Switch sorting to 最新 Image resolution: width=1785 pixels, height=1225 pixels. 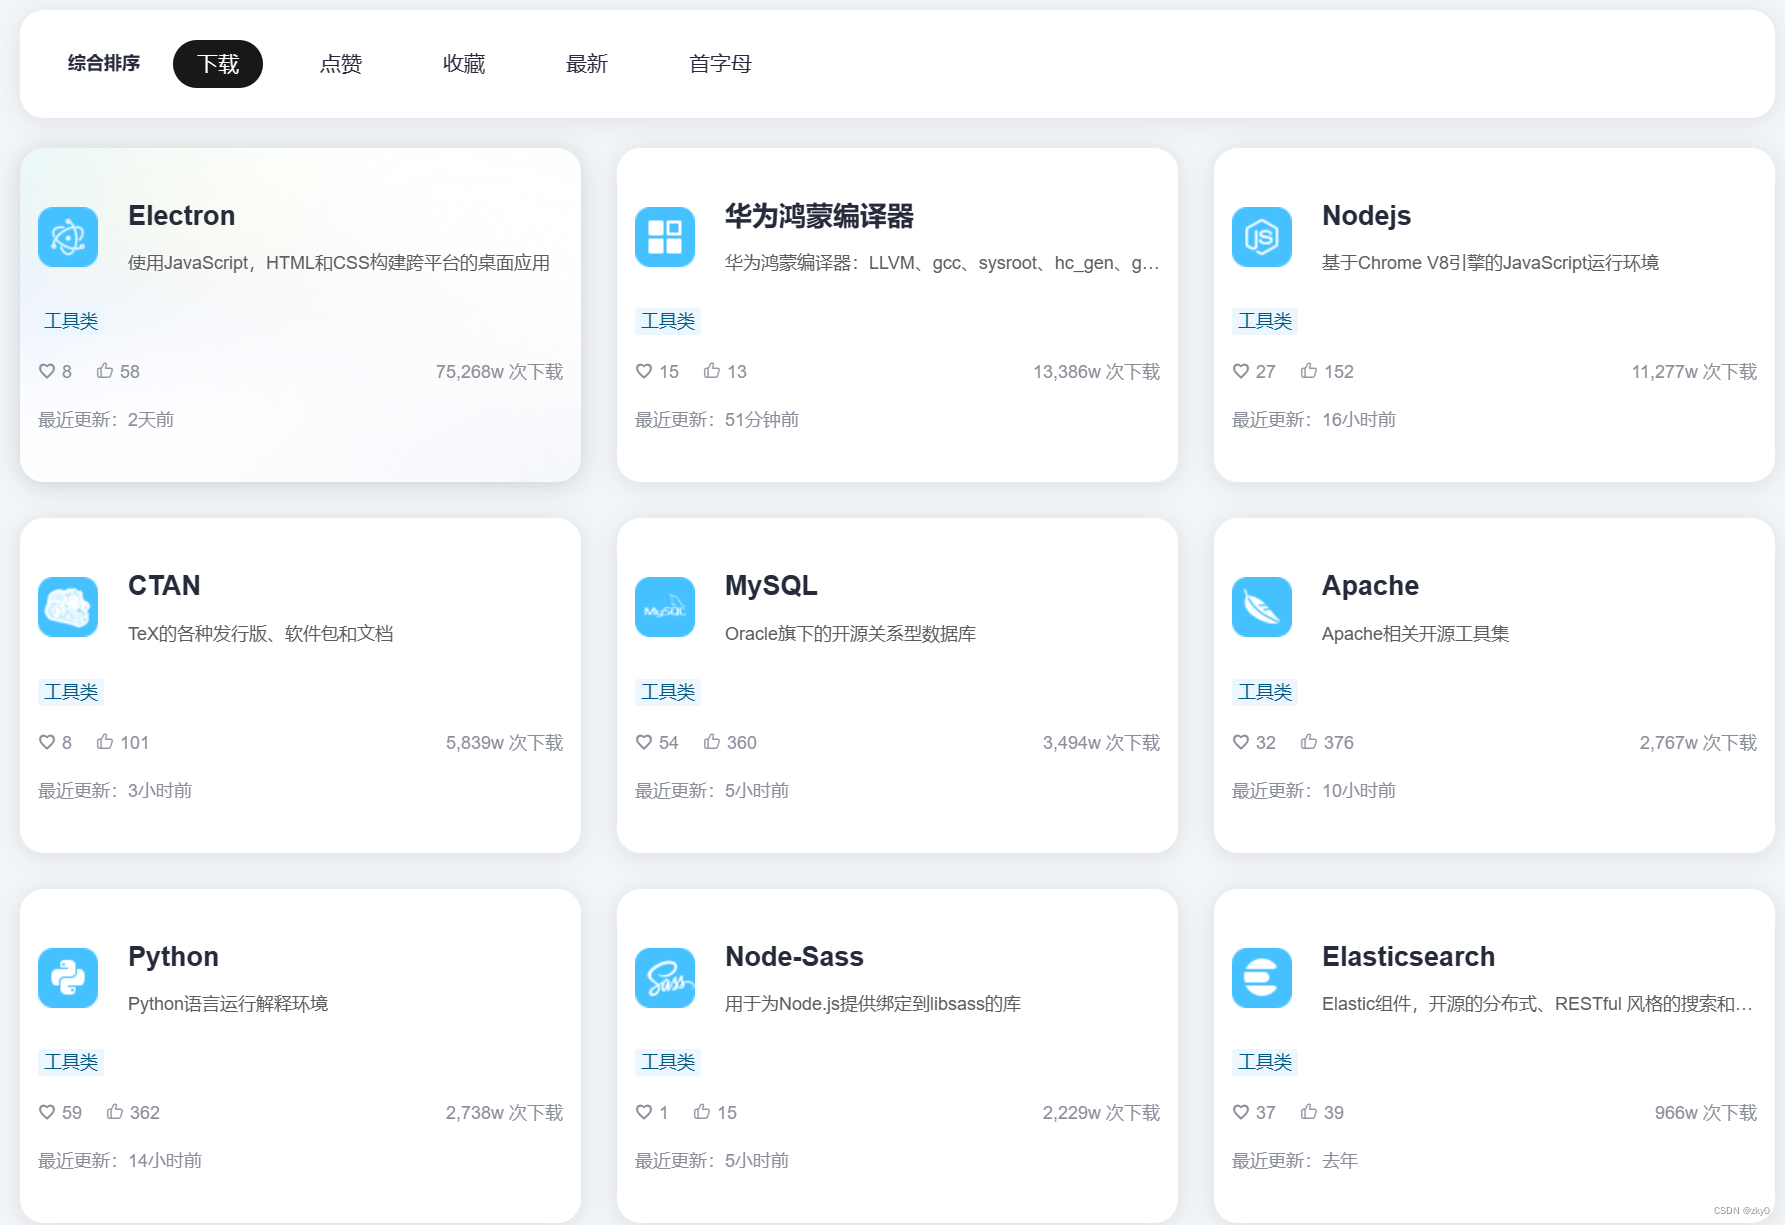(587, 64)
